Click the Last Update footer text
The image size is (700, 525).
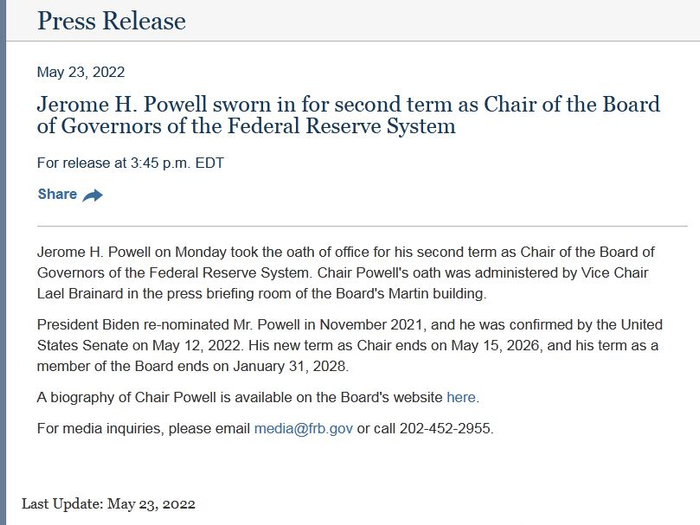pos(108,503)
